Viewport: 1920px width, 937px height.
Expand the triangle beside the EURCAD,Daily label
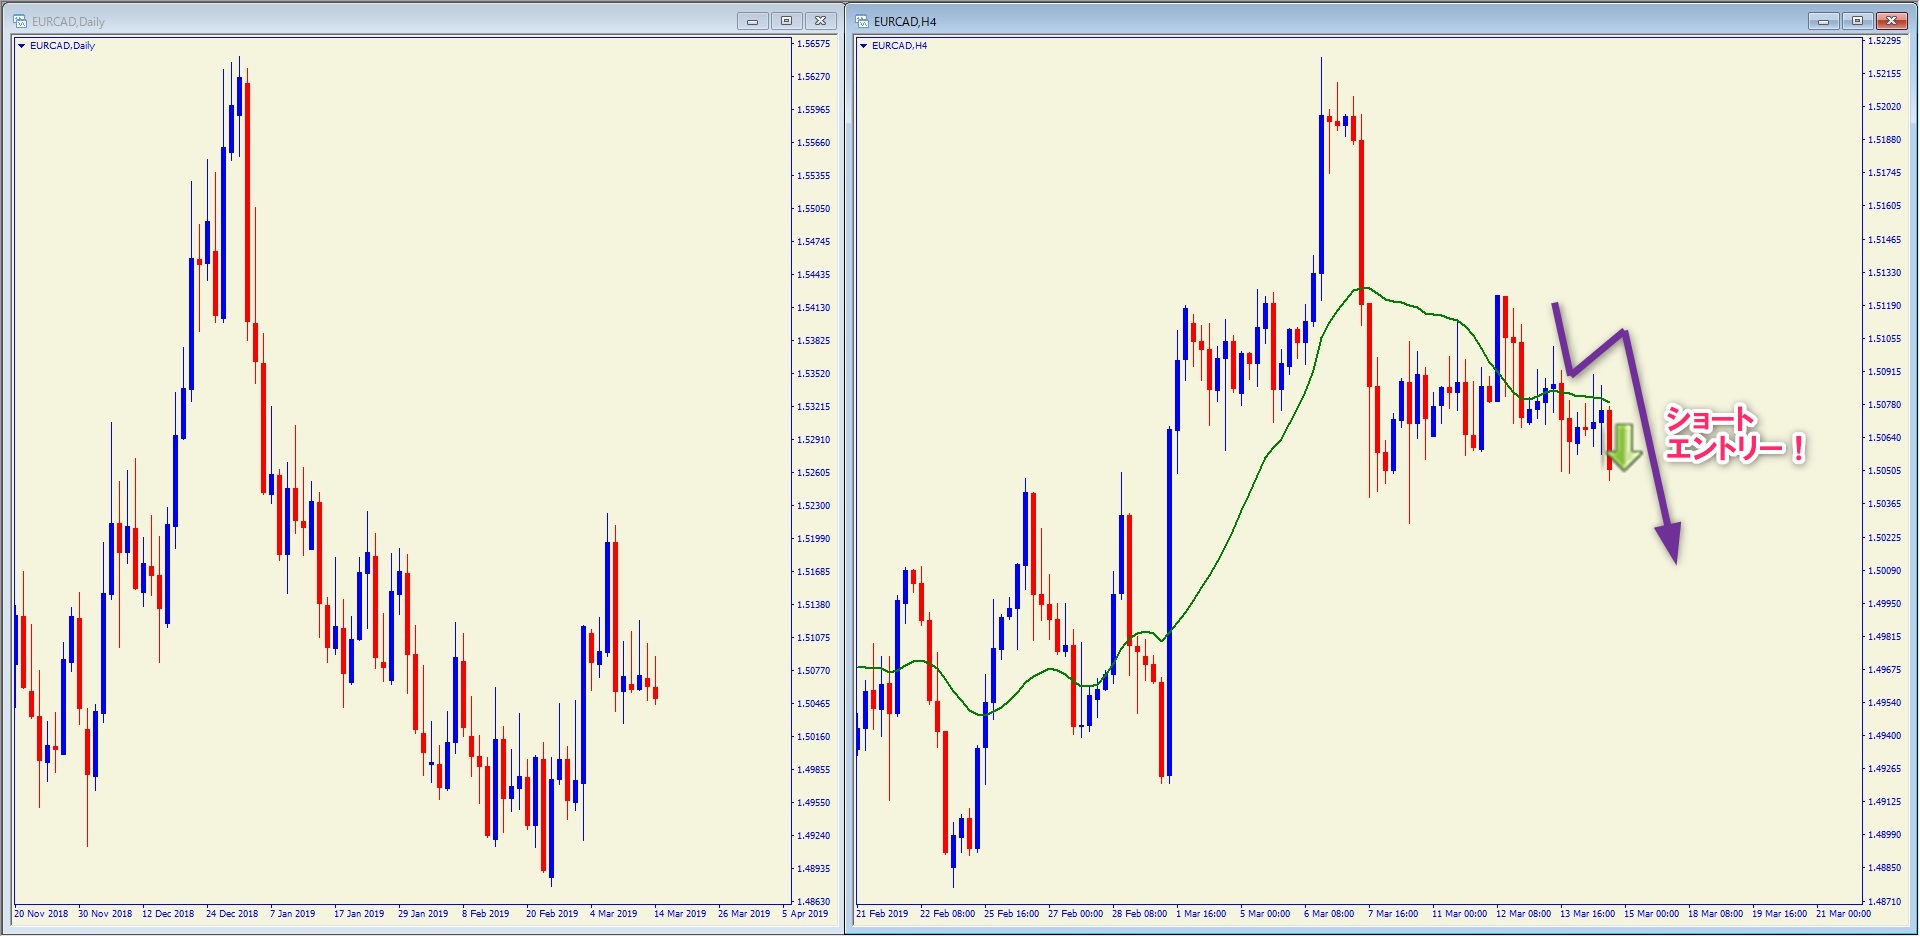coord(21,46)
